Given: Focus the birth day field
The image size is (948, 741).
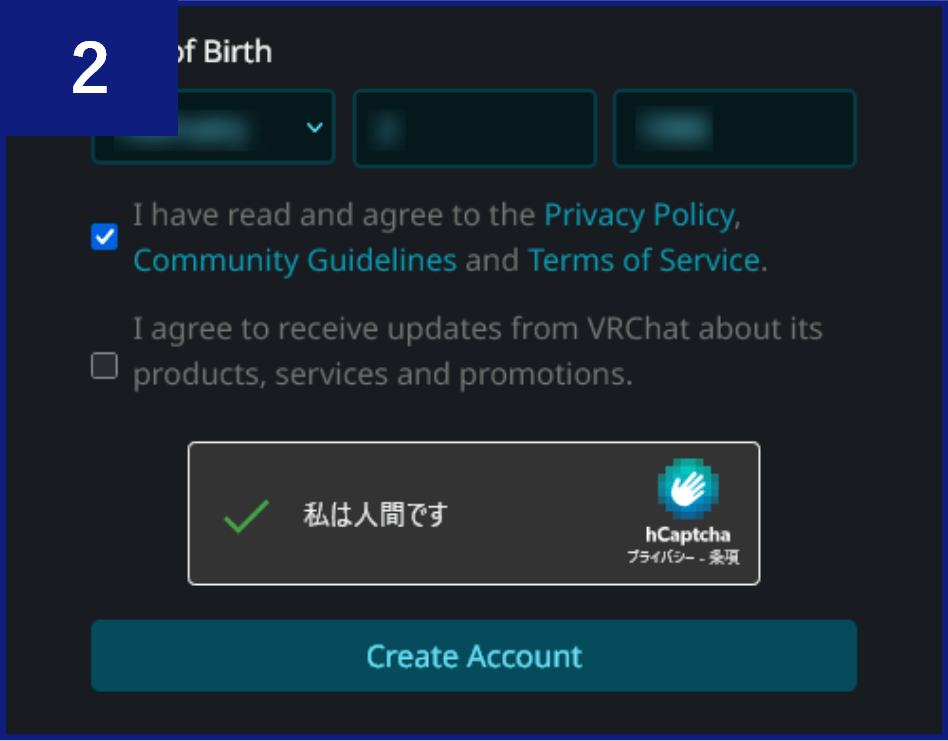Looking at the screenshot, I should point(475,128).
